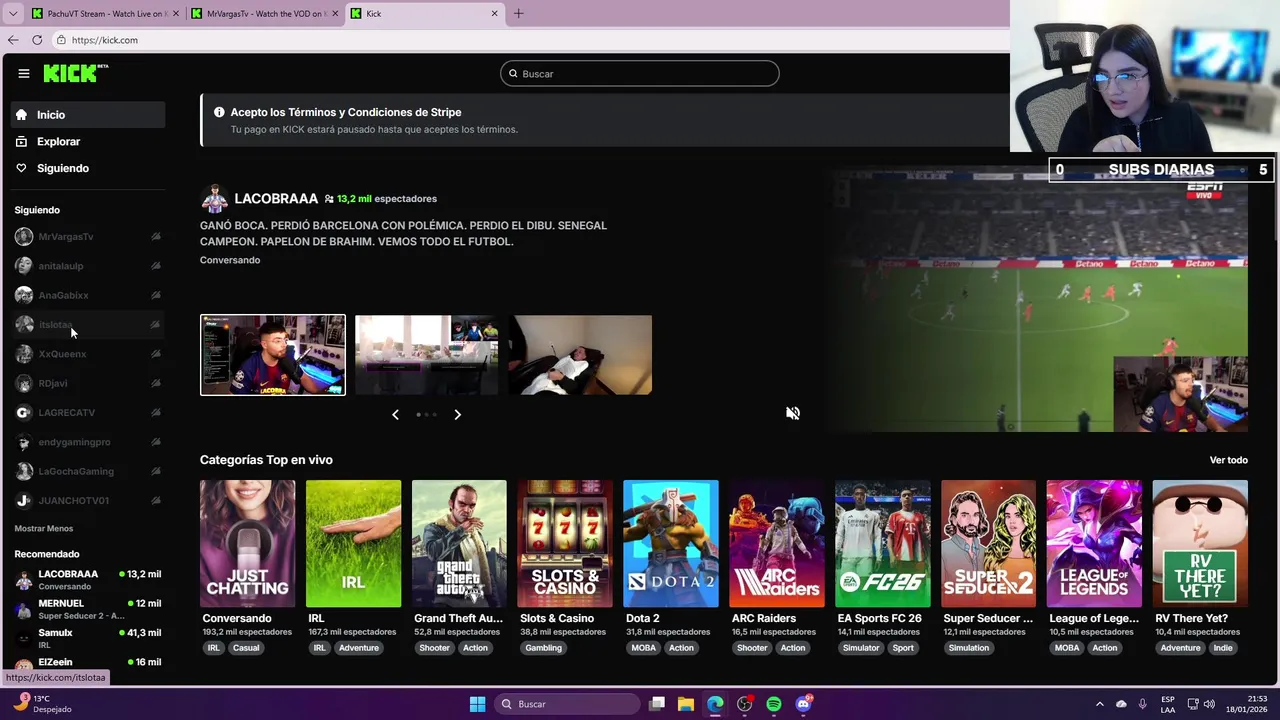Open a new browser tab

518,14
